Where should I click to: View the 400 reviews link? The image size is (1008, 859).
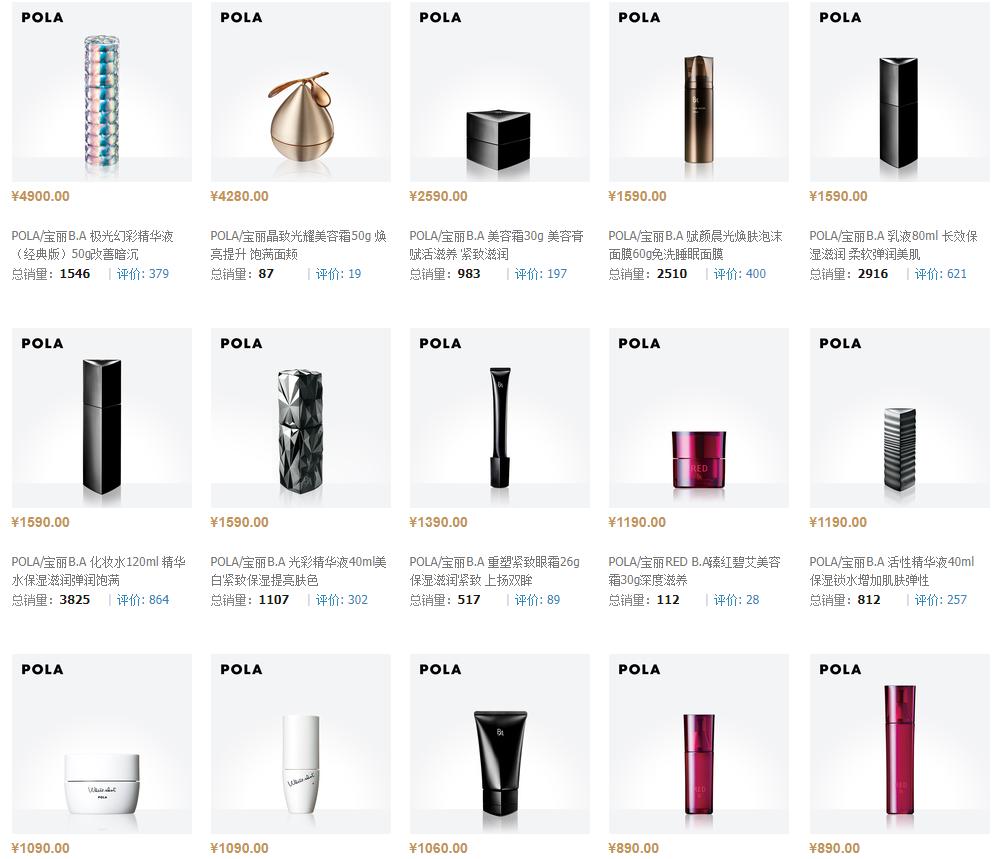(740, 273)
